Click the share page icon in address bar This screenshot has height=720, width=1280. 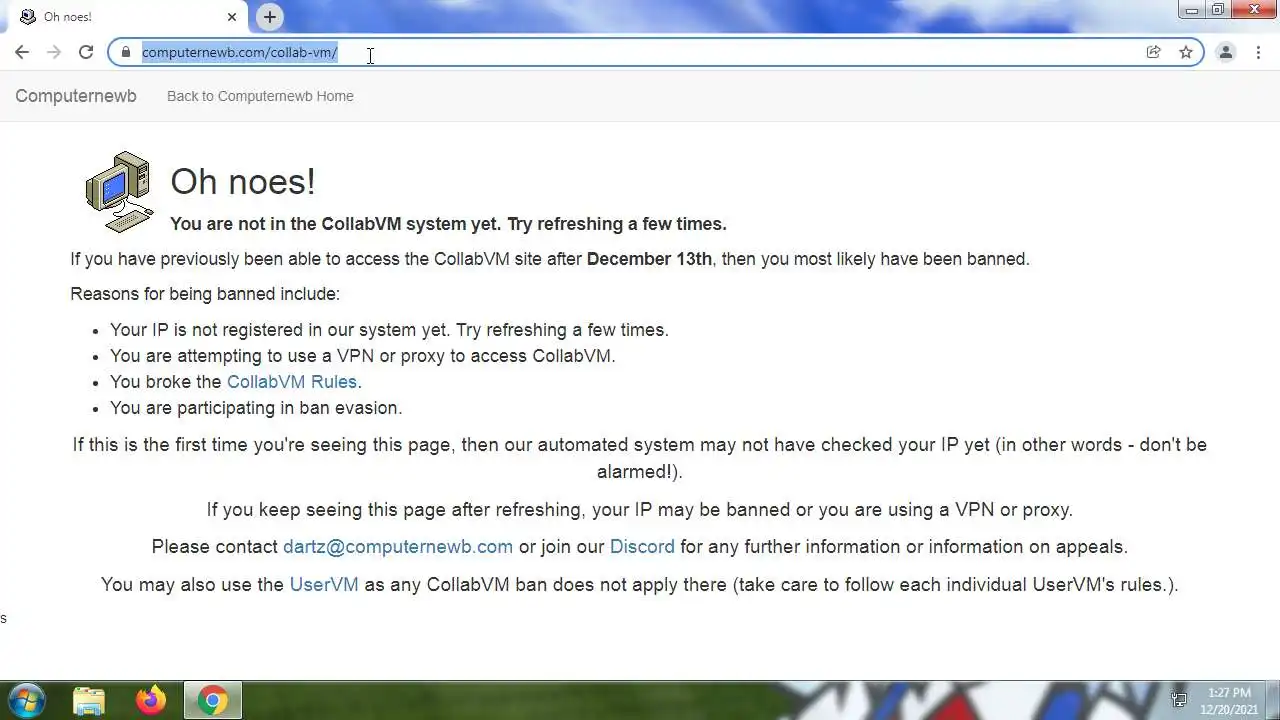pos(1153,52)
